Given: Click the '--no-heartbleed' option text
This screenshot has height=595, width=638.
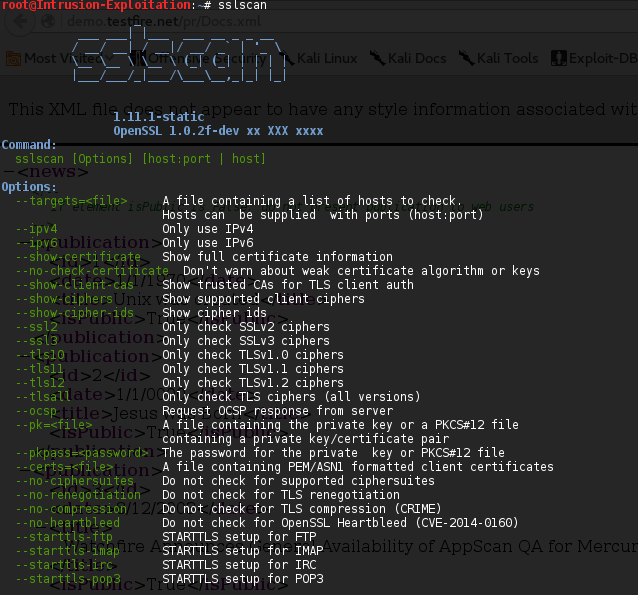Looking at the screenshot, I should click(68, 523).
